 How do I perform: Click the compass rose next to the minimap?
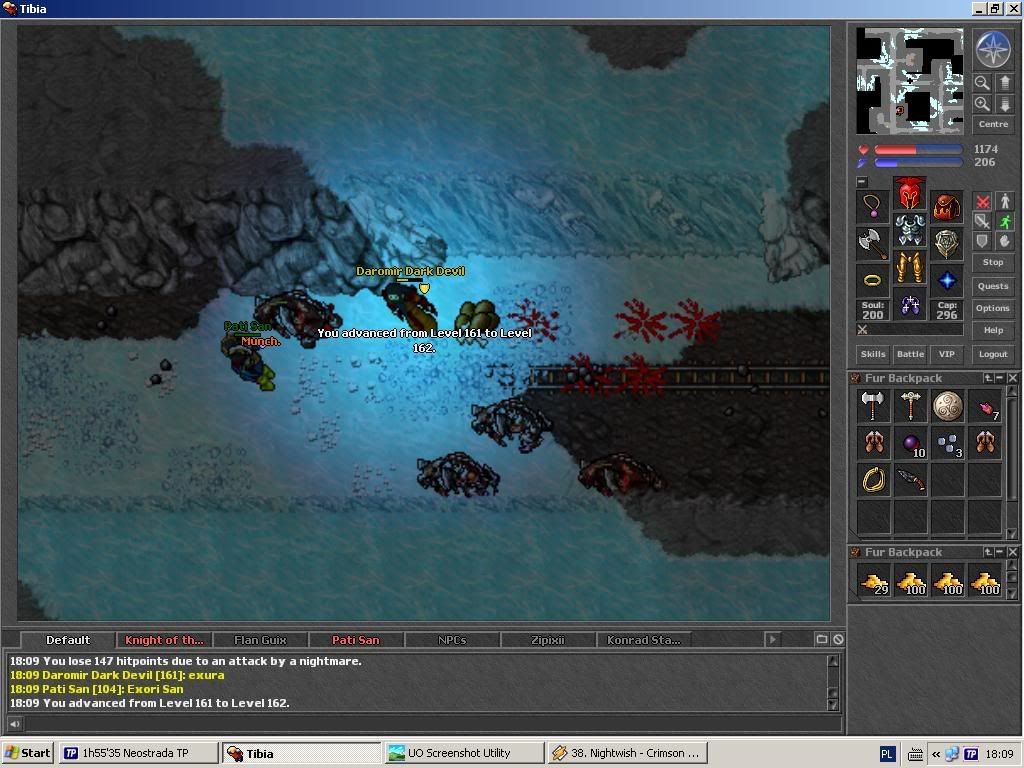993,50
